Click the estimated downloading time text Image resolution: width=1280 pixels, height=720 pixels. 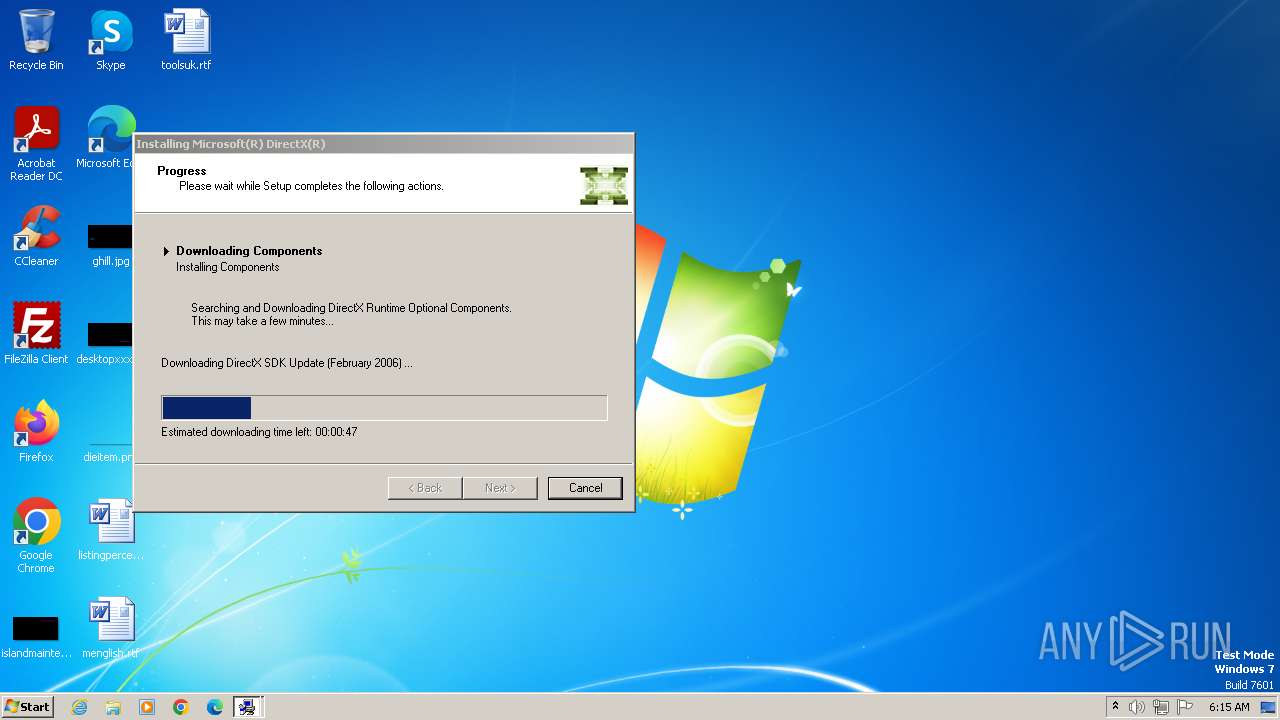pyautogui.click(x=259, y=432)
